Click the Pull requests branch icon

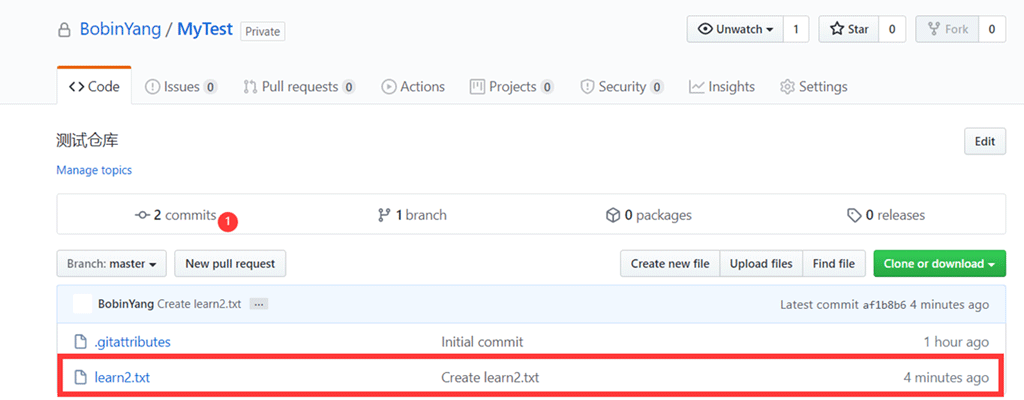tap(250, 86)
